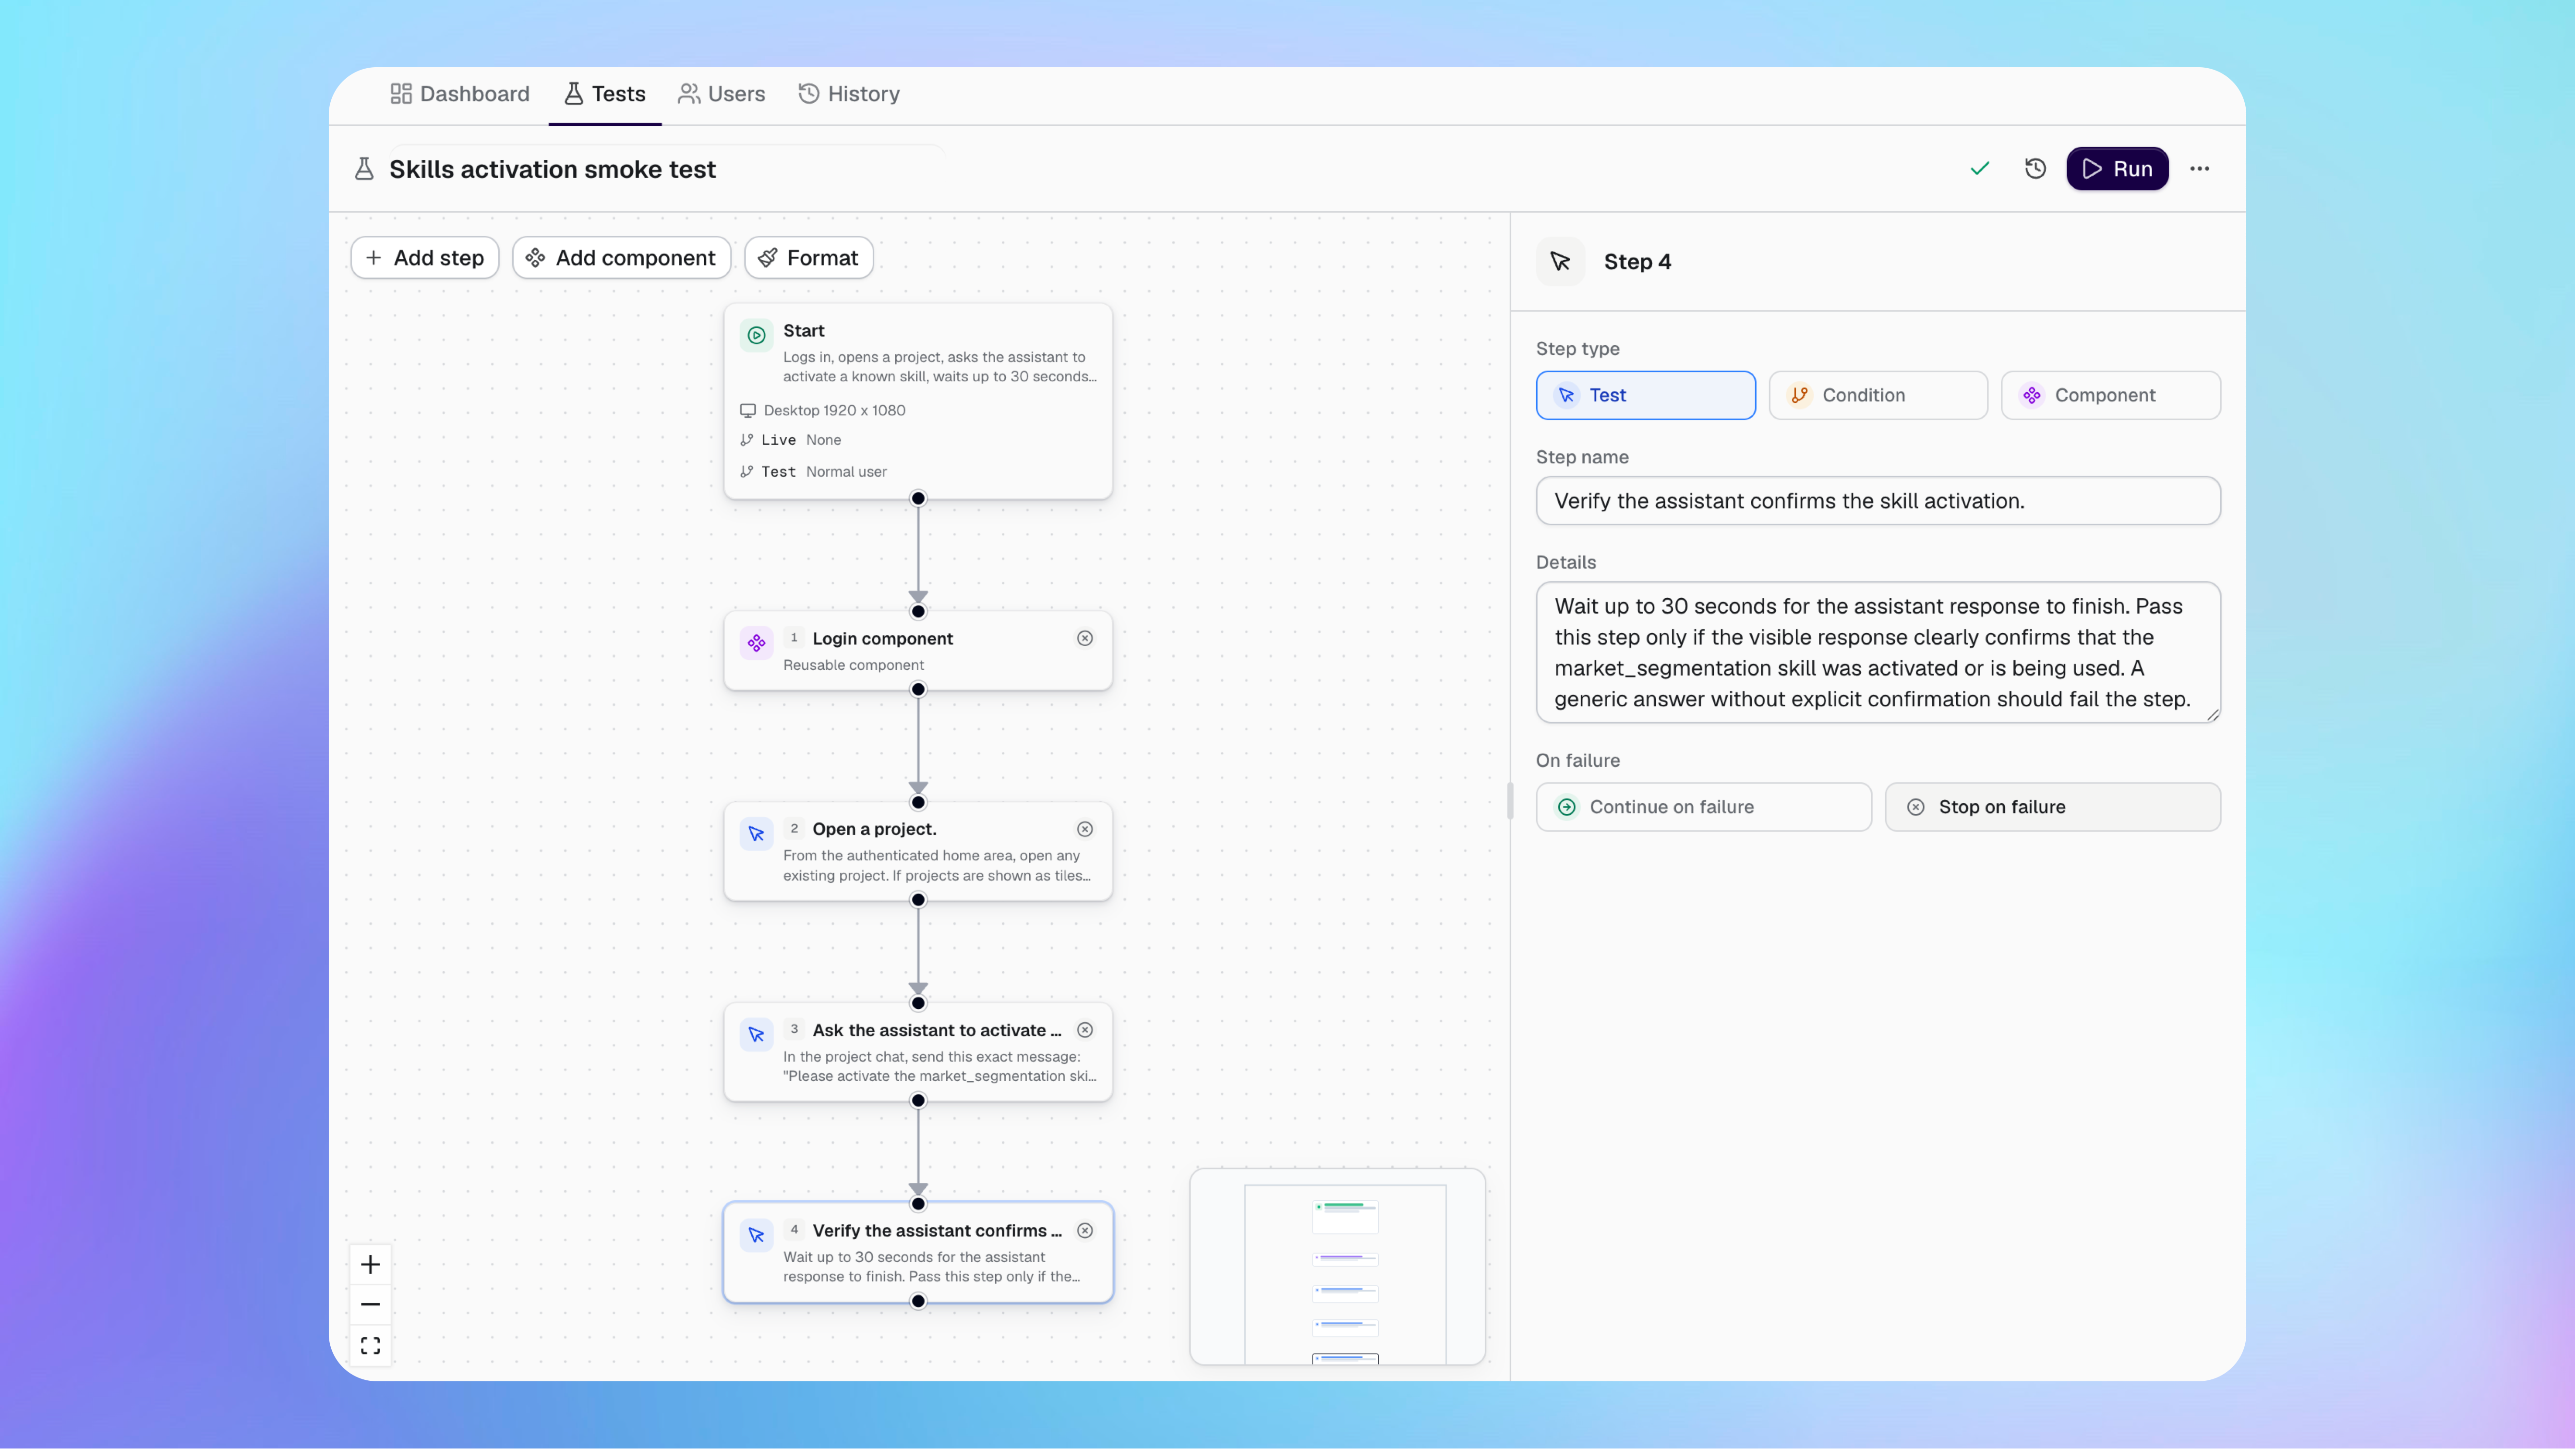The image size is (2576, 1449).
Task: Focus the Step name input field
Action: click(x=1878, y=501)
